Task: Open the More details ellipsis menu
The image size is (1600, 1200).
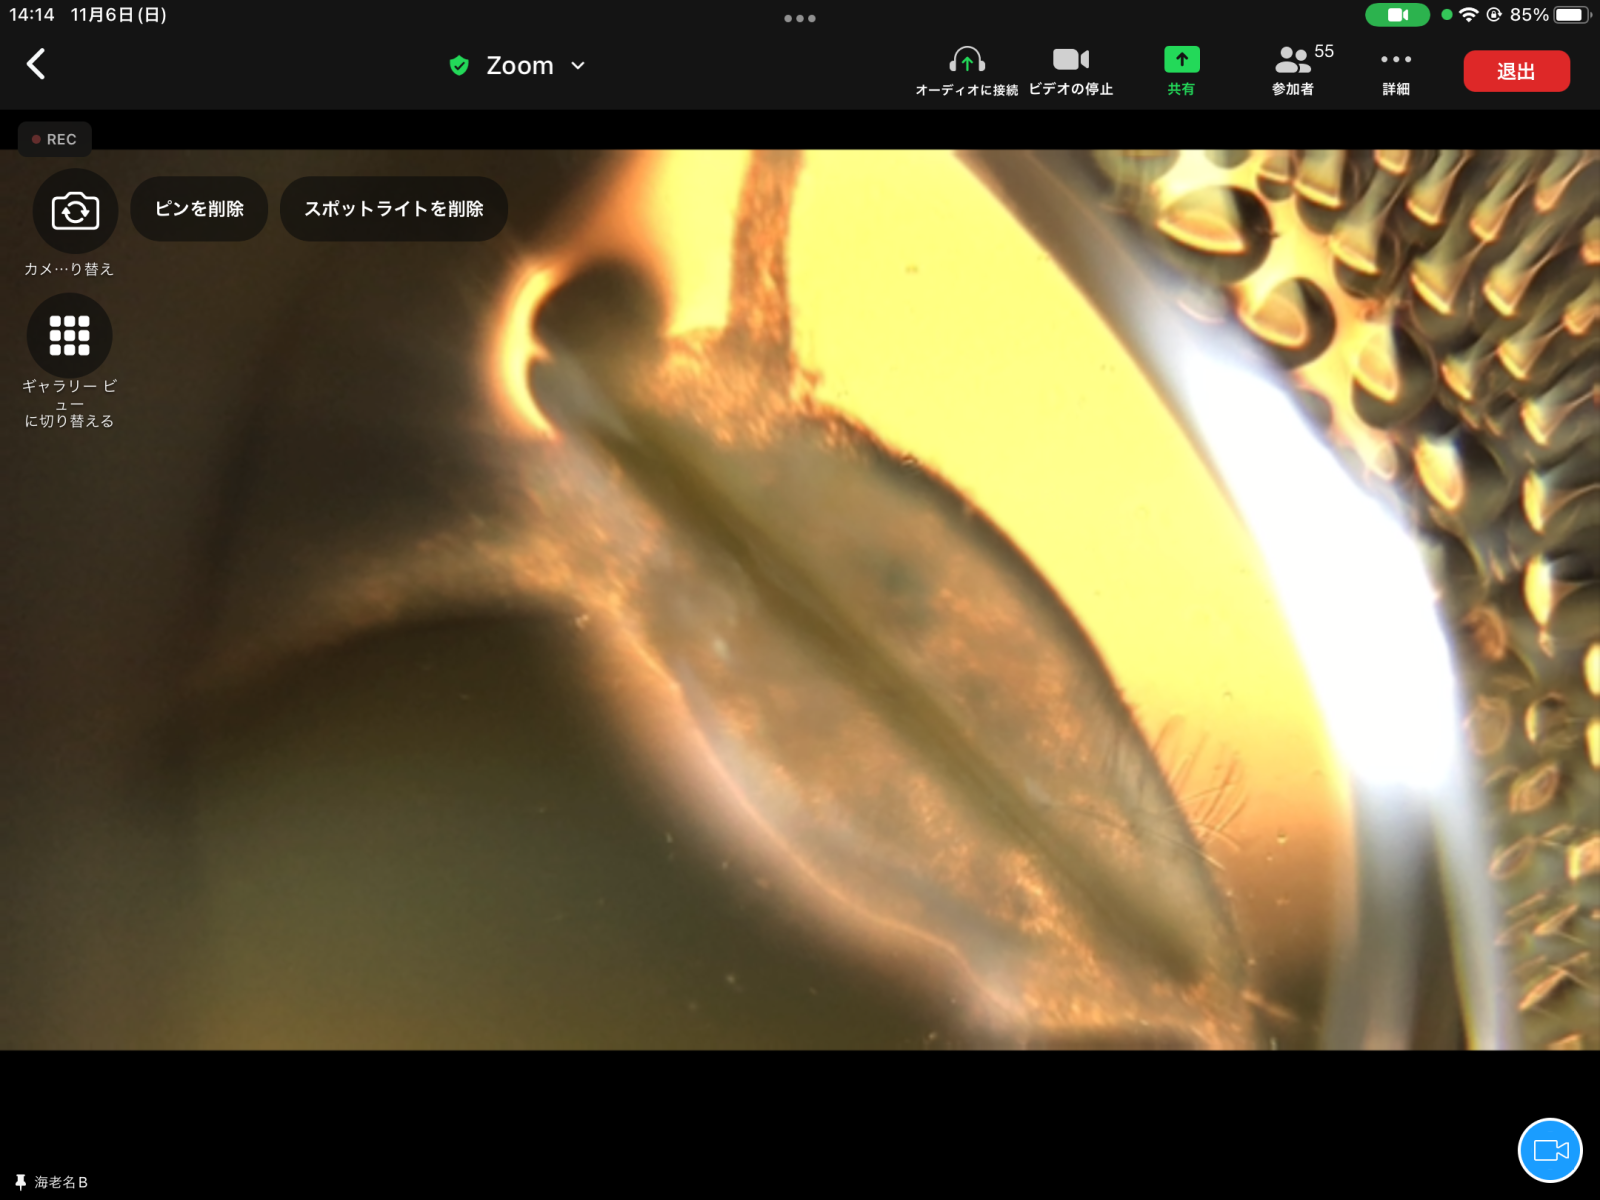Action: click(x=1395, y=62)
